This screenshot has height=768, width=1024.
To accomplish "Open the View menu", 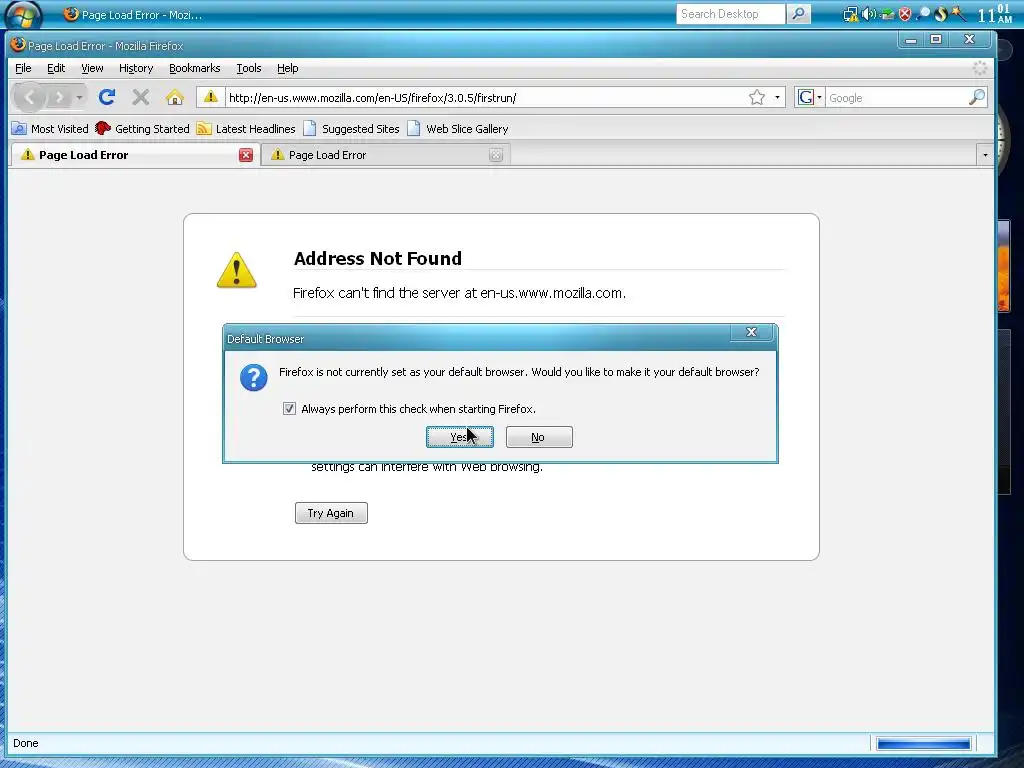I will tap(92, 68).
